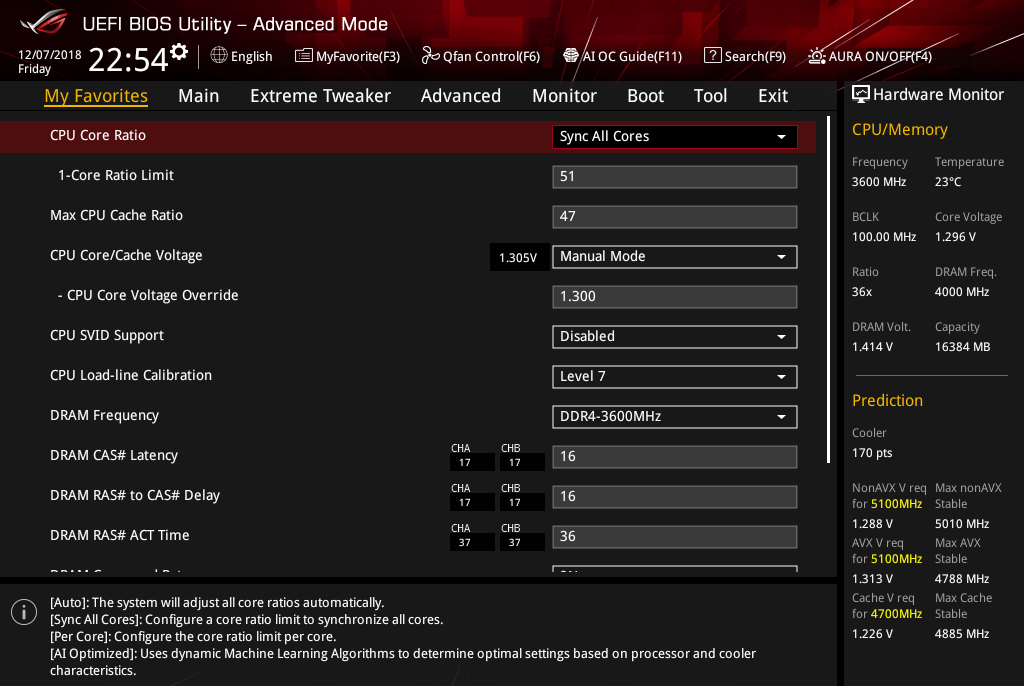Select the Monitor tab

(x=564, y=96)
